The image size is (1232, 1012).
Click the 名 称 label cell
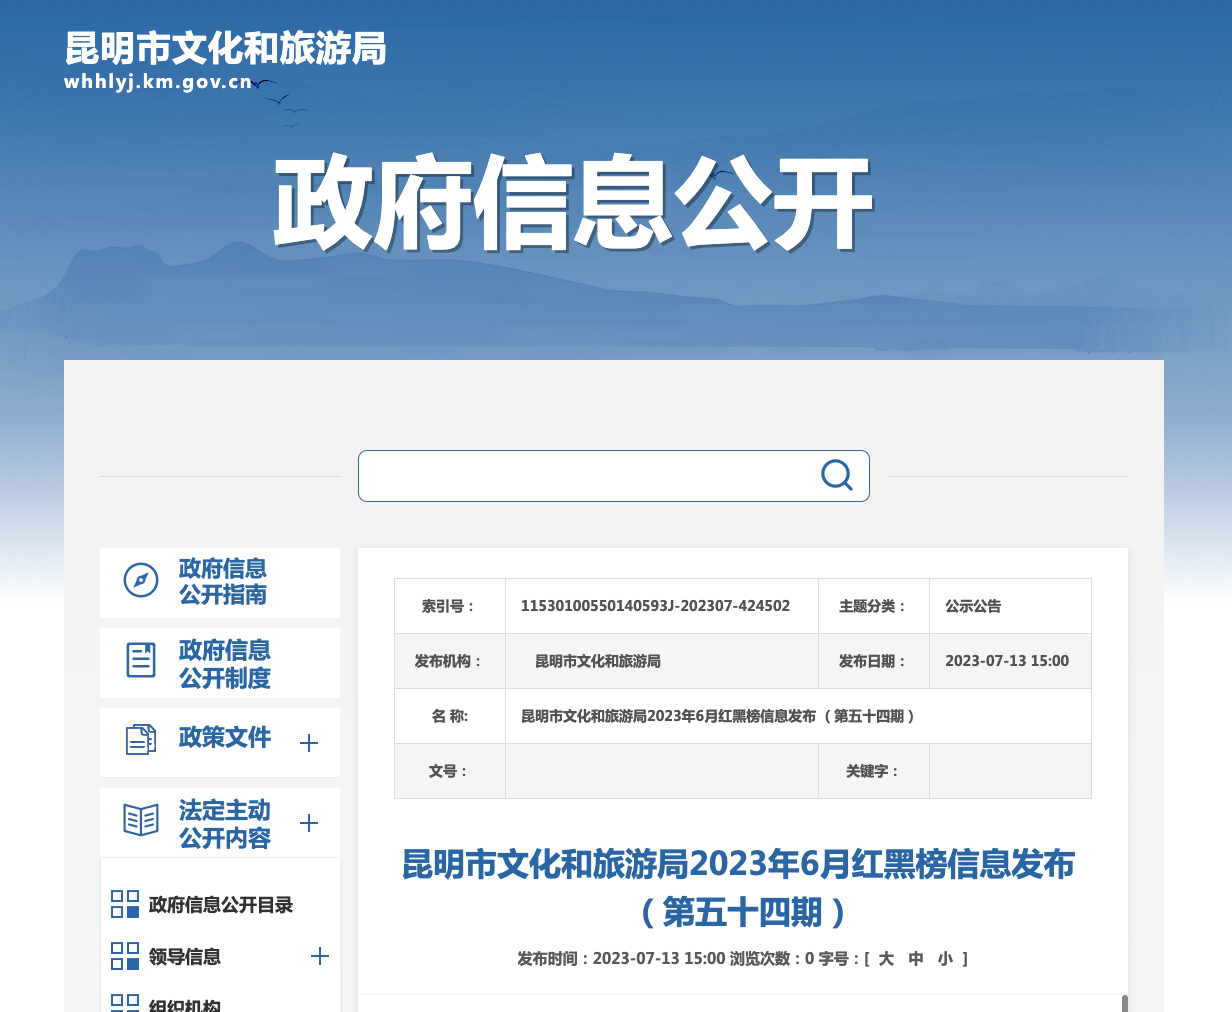click(450, 716)
